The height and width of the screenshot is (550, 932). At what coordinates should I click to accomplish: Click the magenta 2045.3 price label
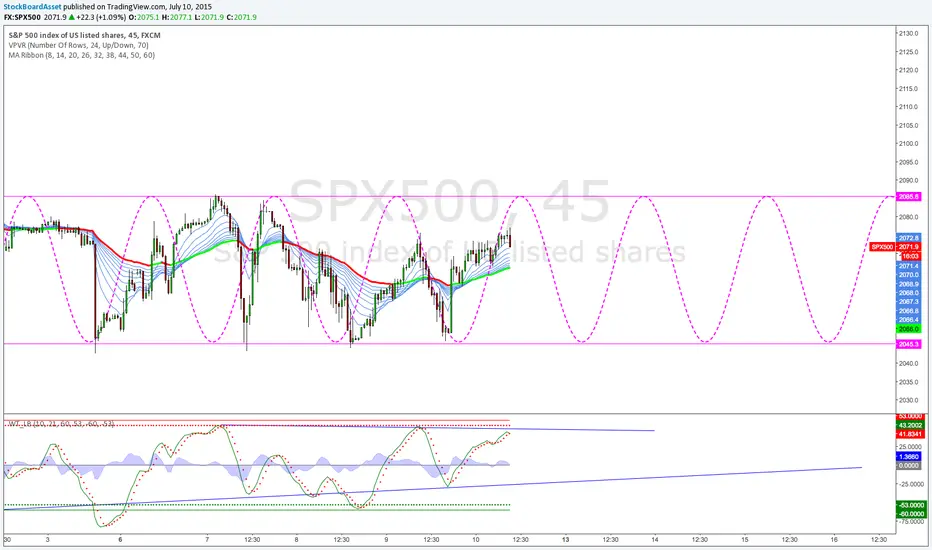(908, 344)
